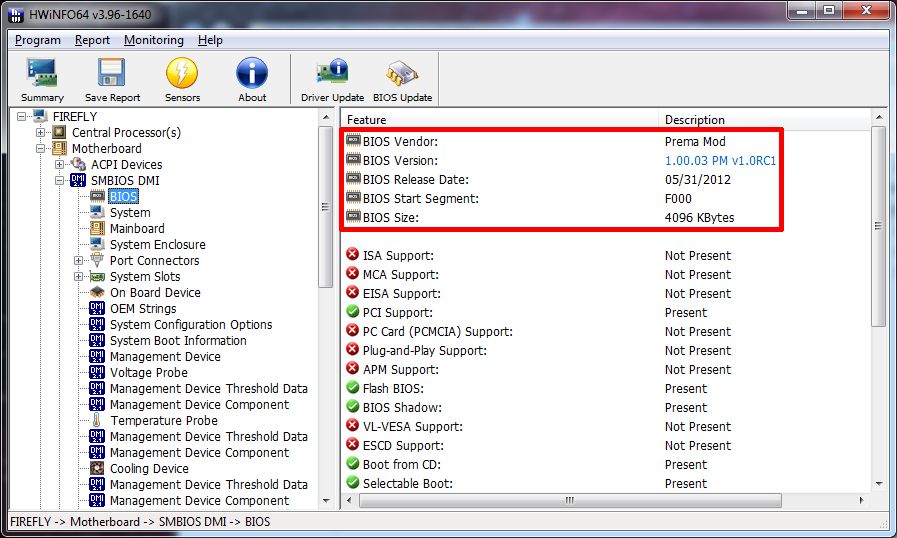The width and height of the screenshot is (897, 538).
Task: Select System Boot Information item
Action: [178, 341]
